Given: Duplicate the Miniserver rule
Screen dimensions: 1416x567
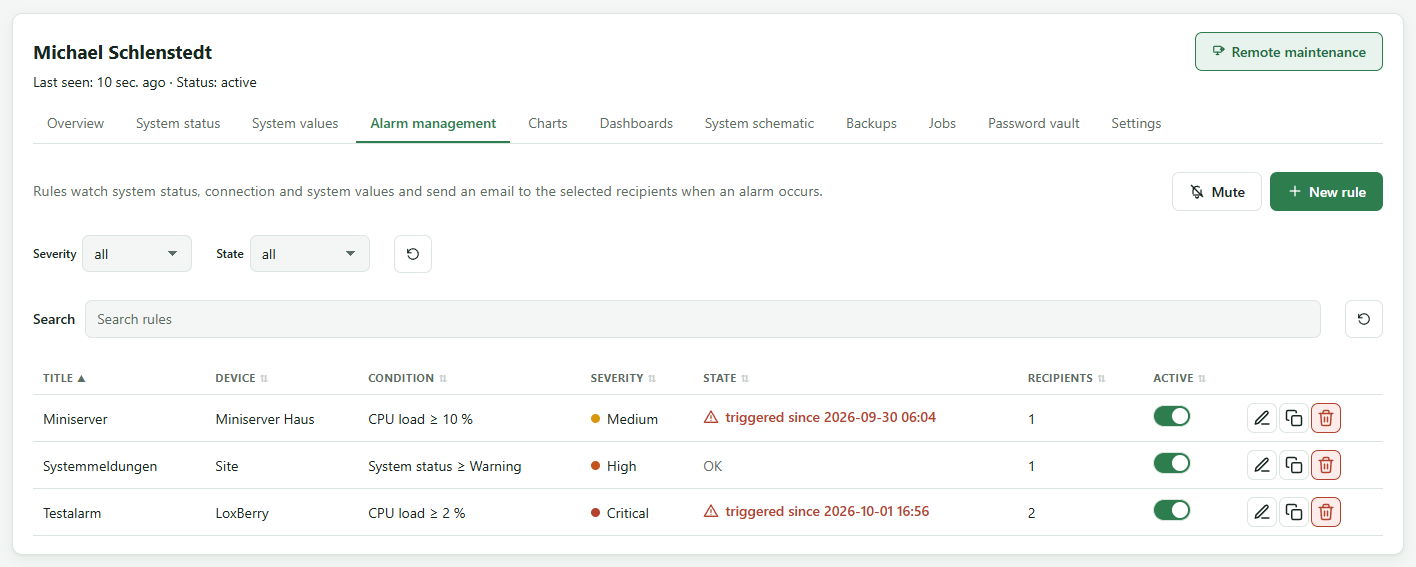Looking at the screenshot, I should point(1294,418).
